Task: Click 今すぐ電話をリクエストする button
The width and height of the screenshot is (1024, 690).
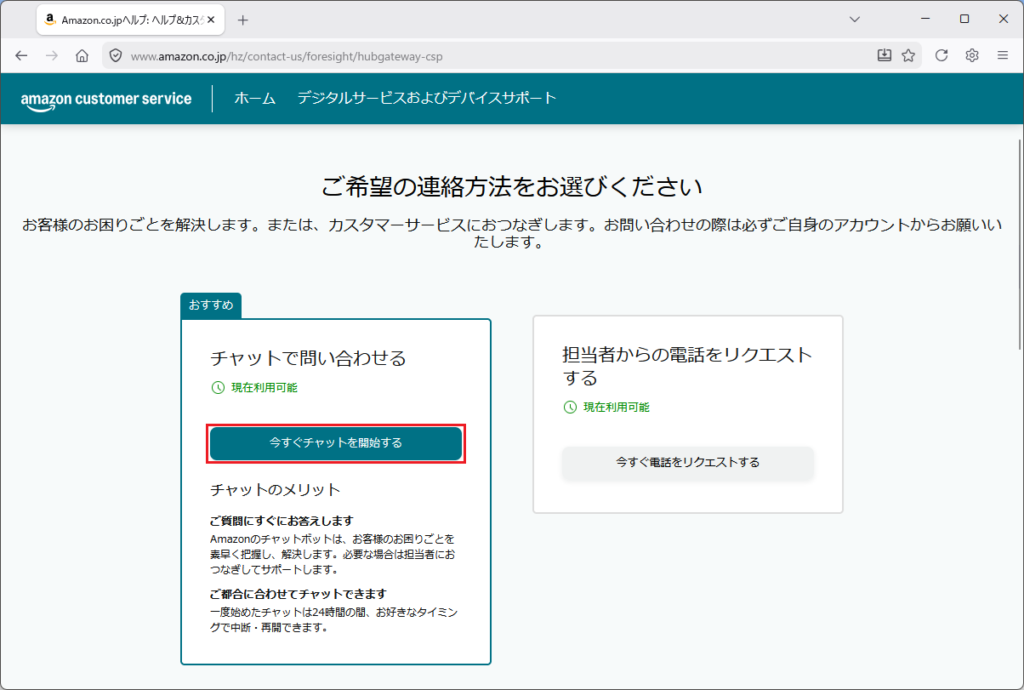Action: [x=688, y=463]
